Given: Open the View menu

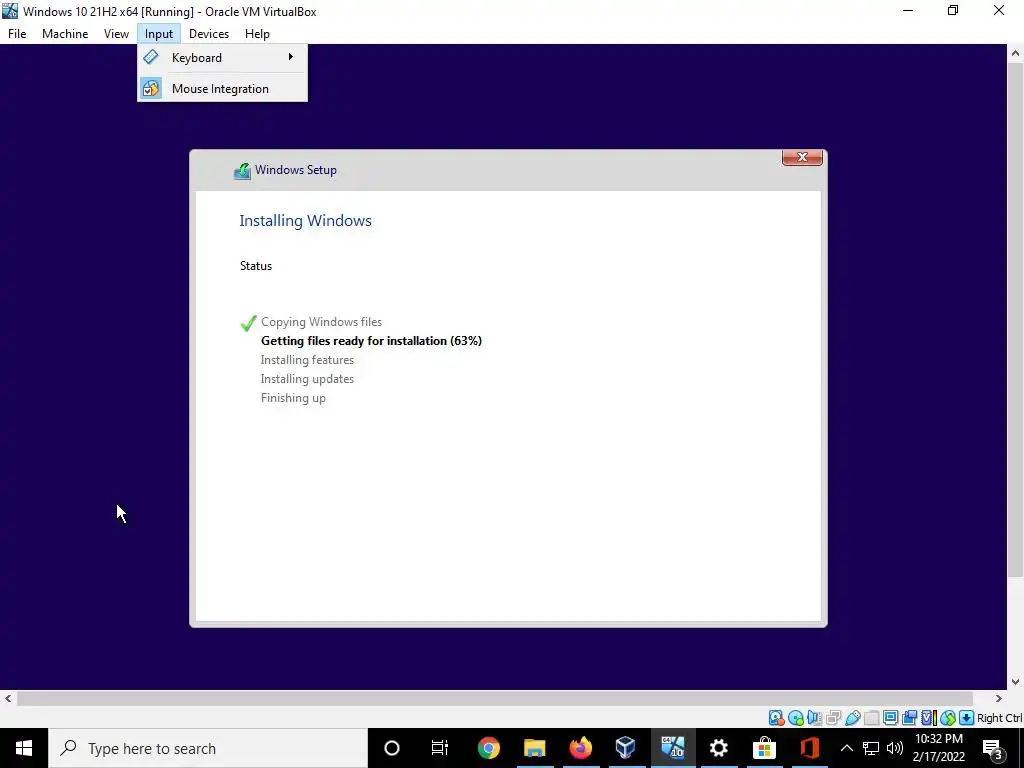Looking at the screenshot, I should point(116,34).
